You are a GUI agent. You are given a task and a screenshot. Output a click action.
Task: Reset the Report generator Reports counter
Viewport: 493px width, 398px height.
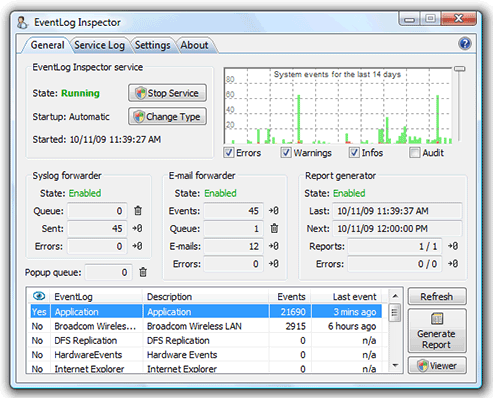pos(453,246)
